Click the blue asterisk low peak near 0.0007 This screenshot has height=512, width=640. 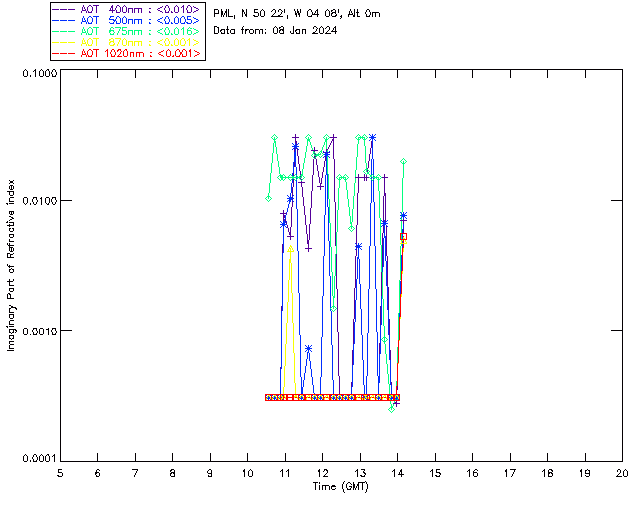point(309,349)
